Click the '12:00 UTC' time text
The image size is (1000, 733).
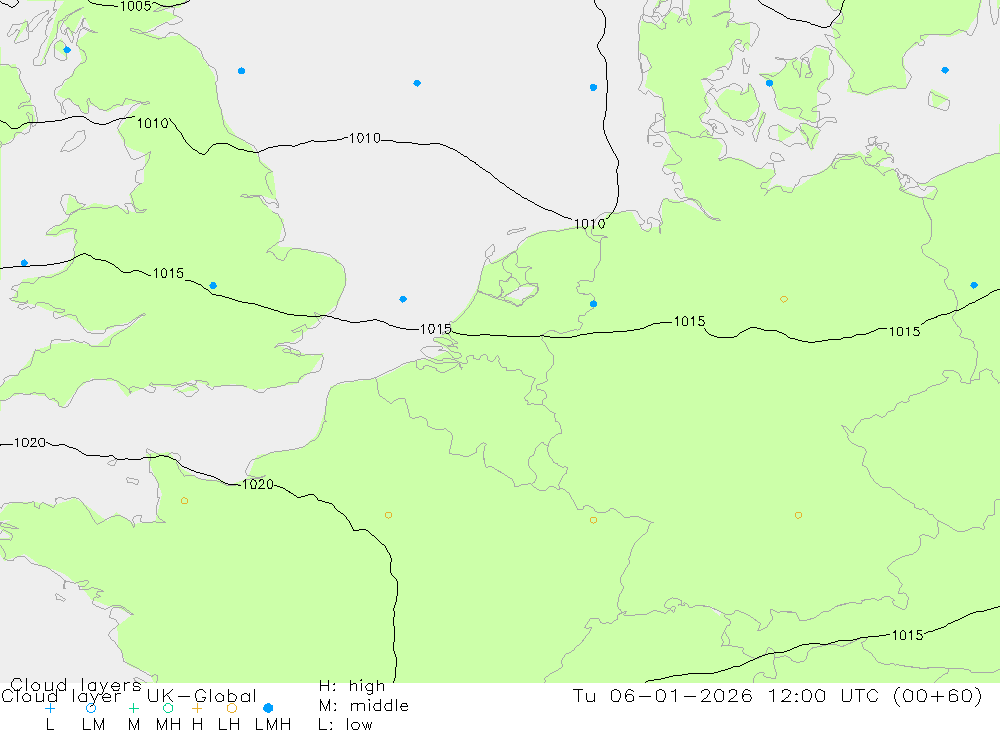[x=826, y=696]
